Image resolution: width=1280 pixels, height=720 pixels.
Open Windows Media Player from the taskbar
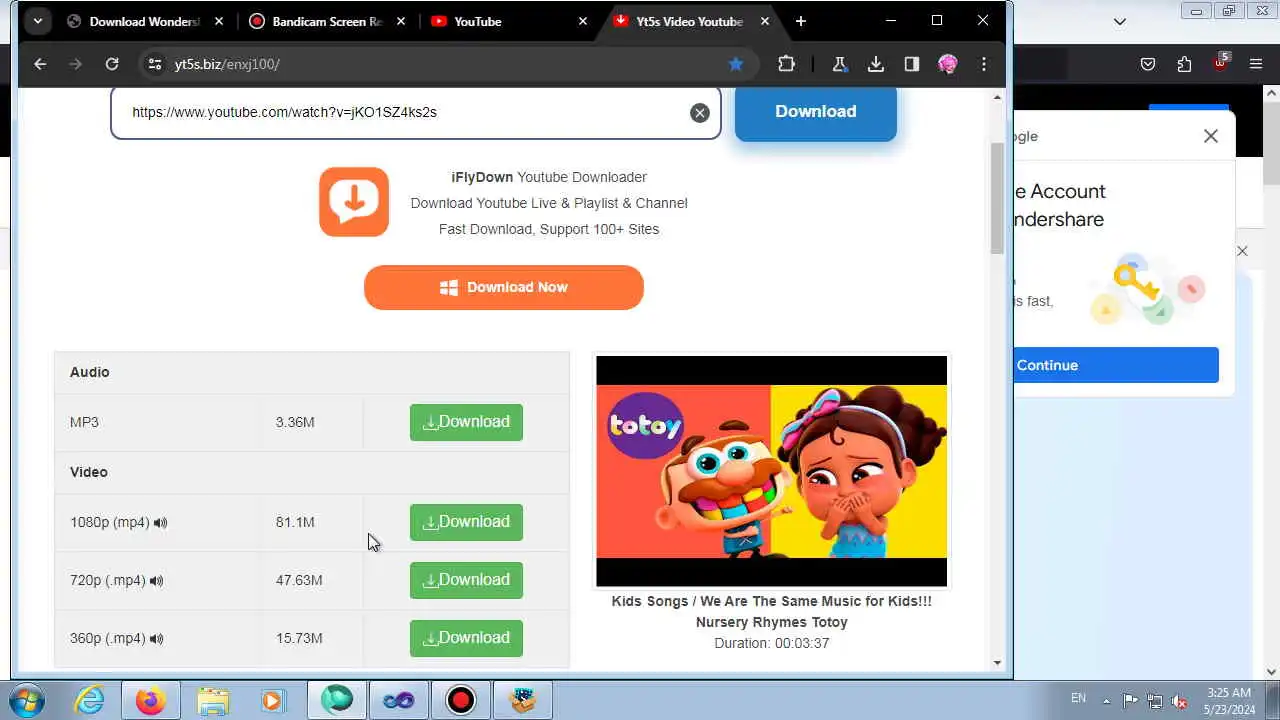272,700
